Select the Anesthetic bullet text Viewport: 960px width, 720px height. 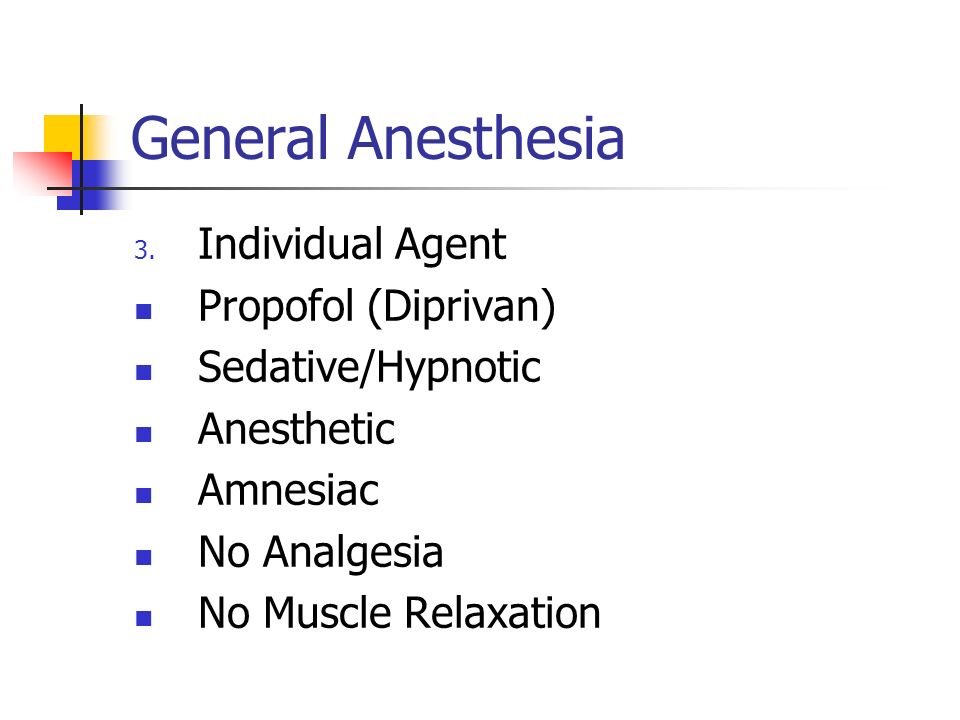coord(296,429)
